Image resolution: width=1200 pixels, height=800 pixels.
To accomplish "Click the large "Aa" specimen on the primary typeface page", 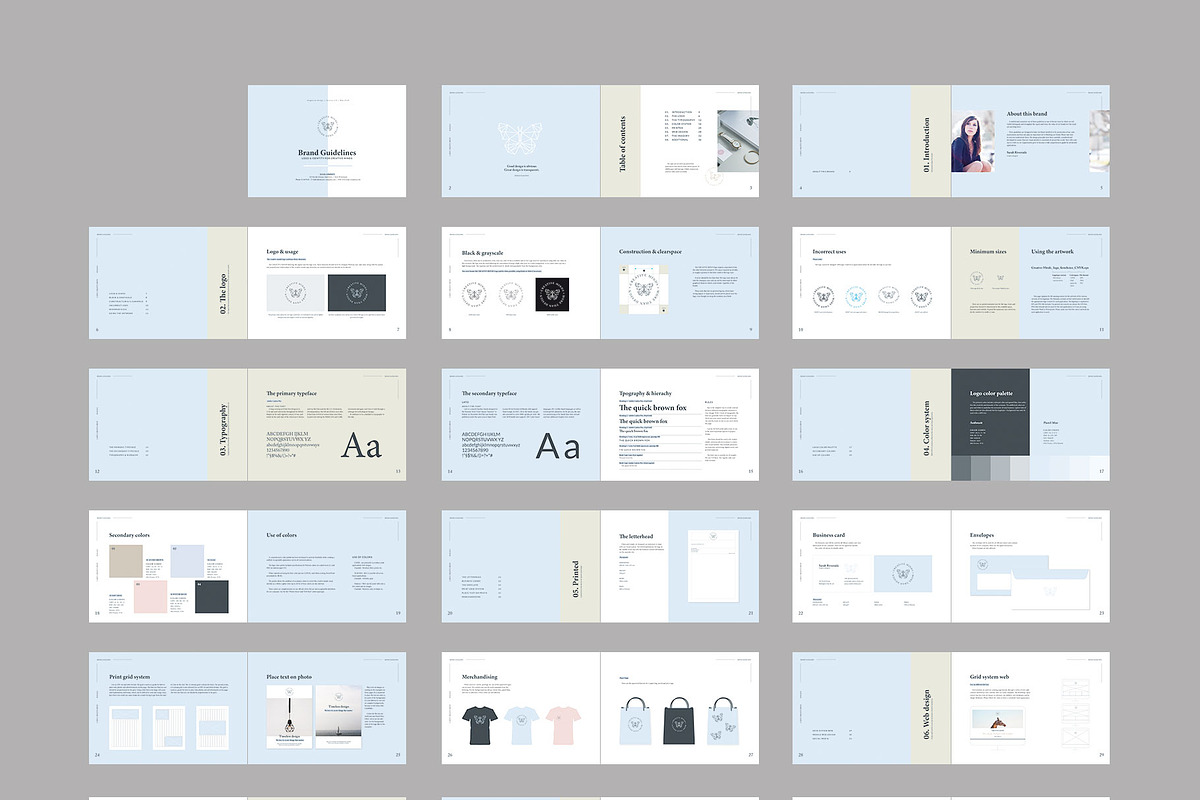I will pyautogui.click(x=362, y=444).
